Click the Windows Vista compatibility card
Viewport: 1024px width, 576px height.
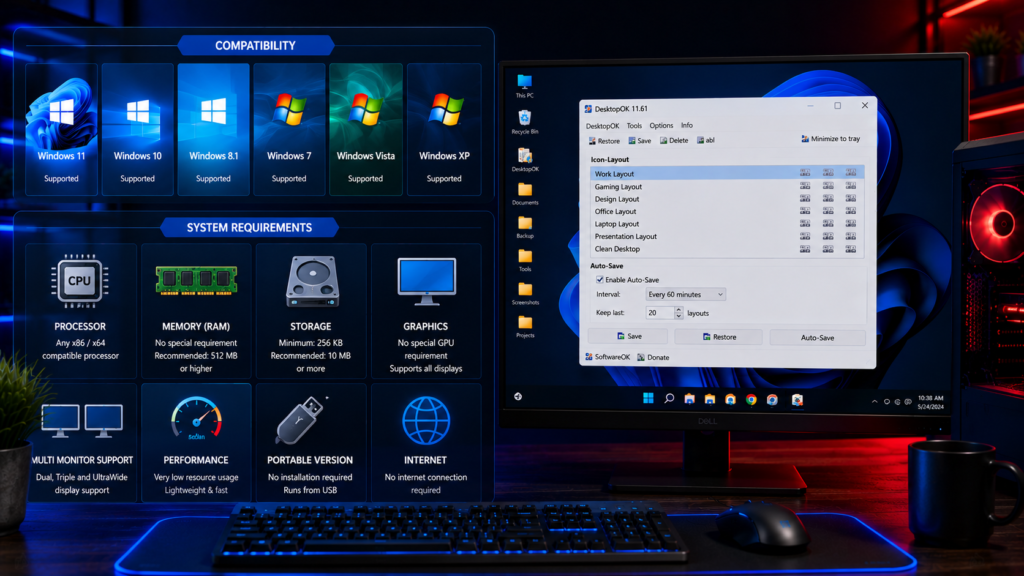[365, 129]
